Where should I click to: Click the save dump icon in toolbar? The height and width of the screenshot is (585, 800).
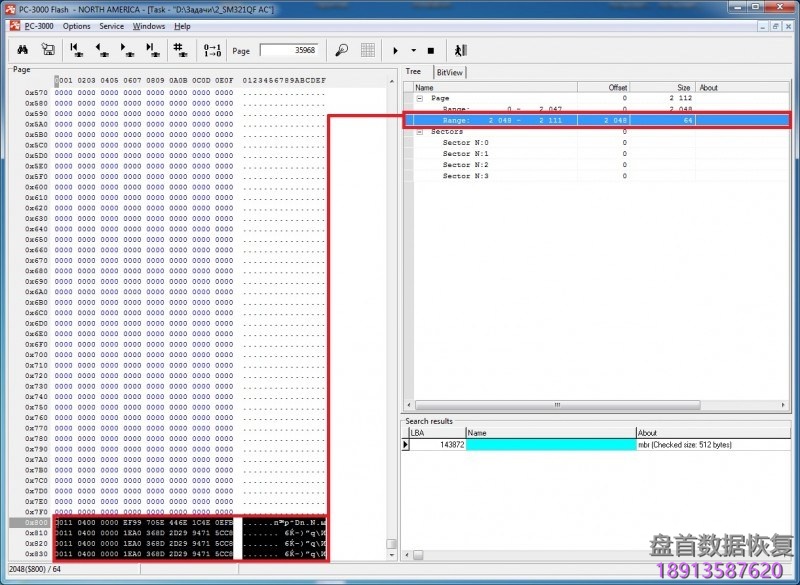47,50
